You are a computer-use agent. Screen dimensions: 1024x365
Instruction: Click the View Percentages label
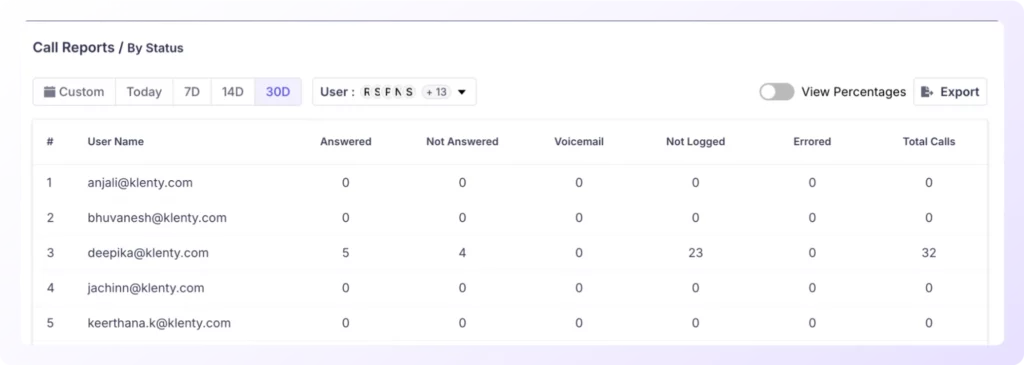click(854, 92)
